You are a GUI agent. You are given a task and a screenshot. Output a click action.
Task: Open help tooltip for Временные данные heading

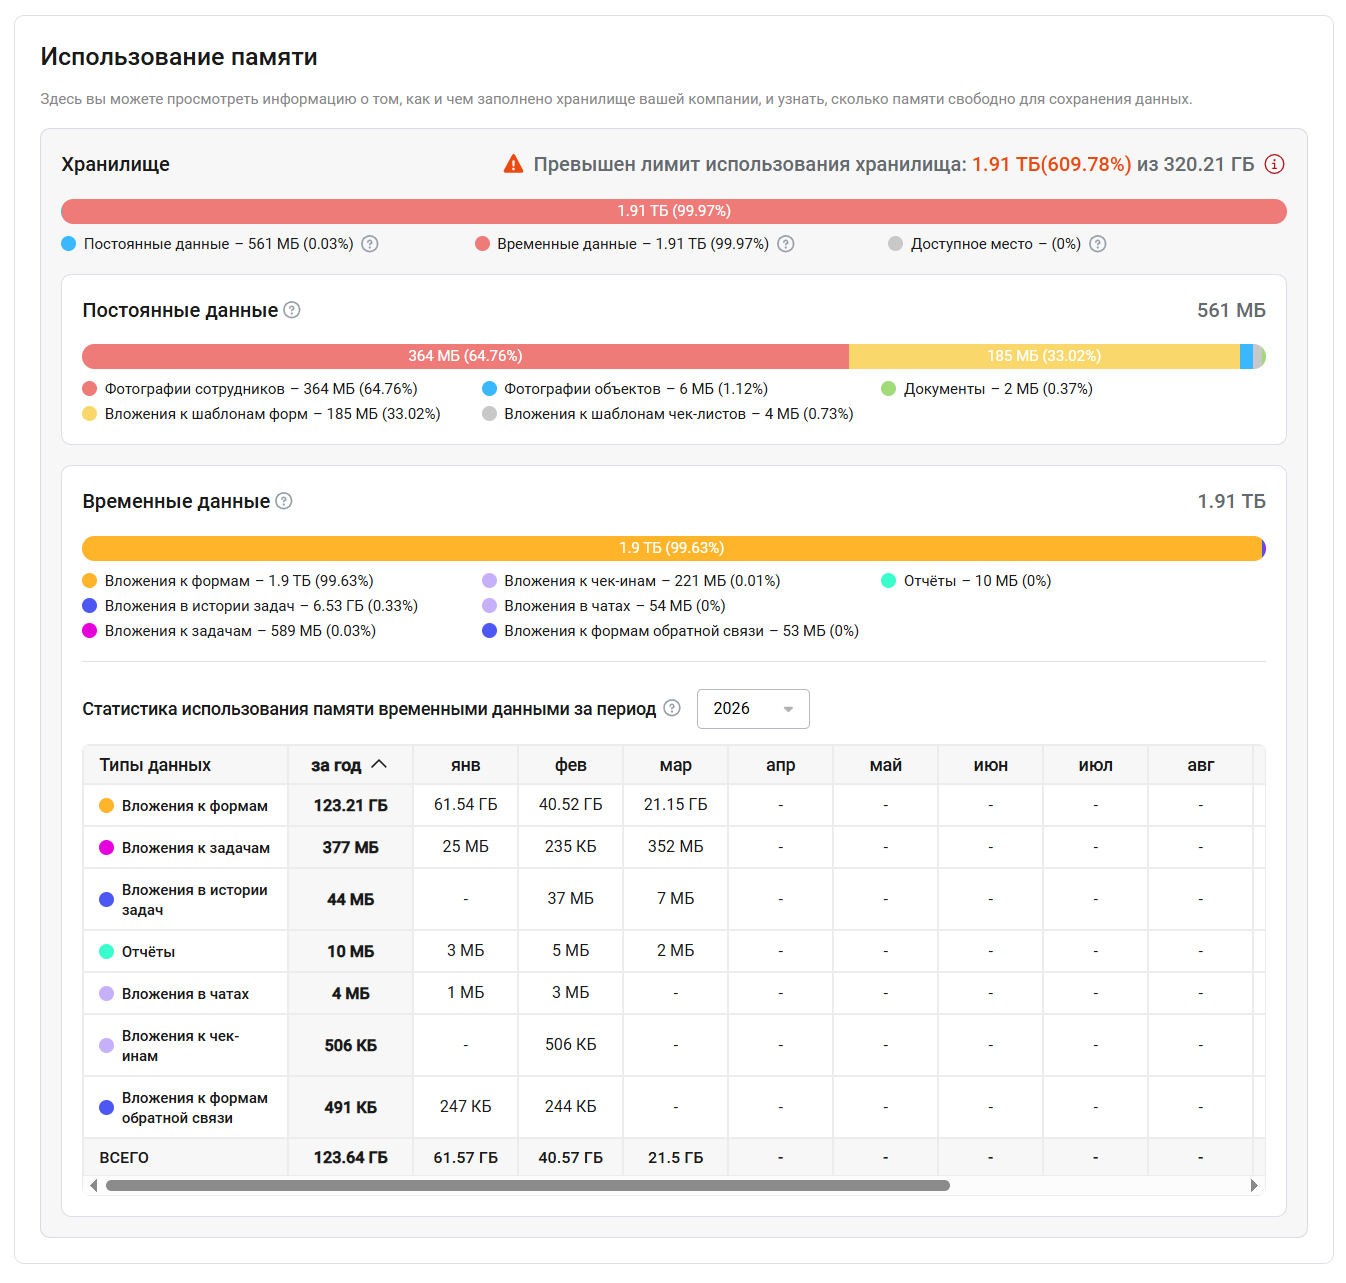point(284,501)
